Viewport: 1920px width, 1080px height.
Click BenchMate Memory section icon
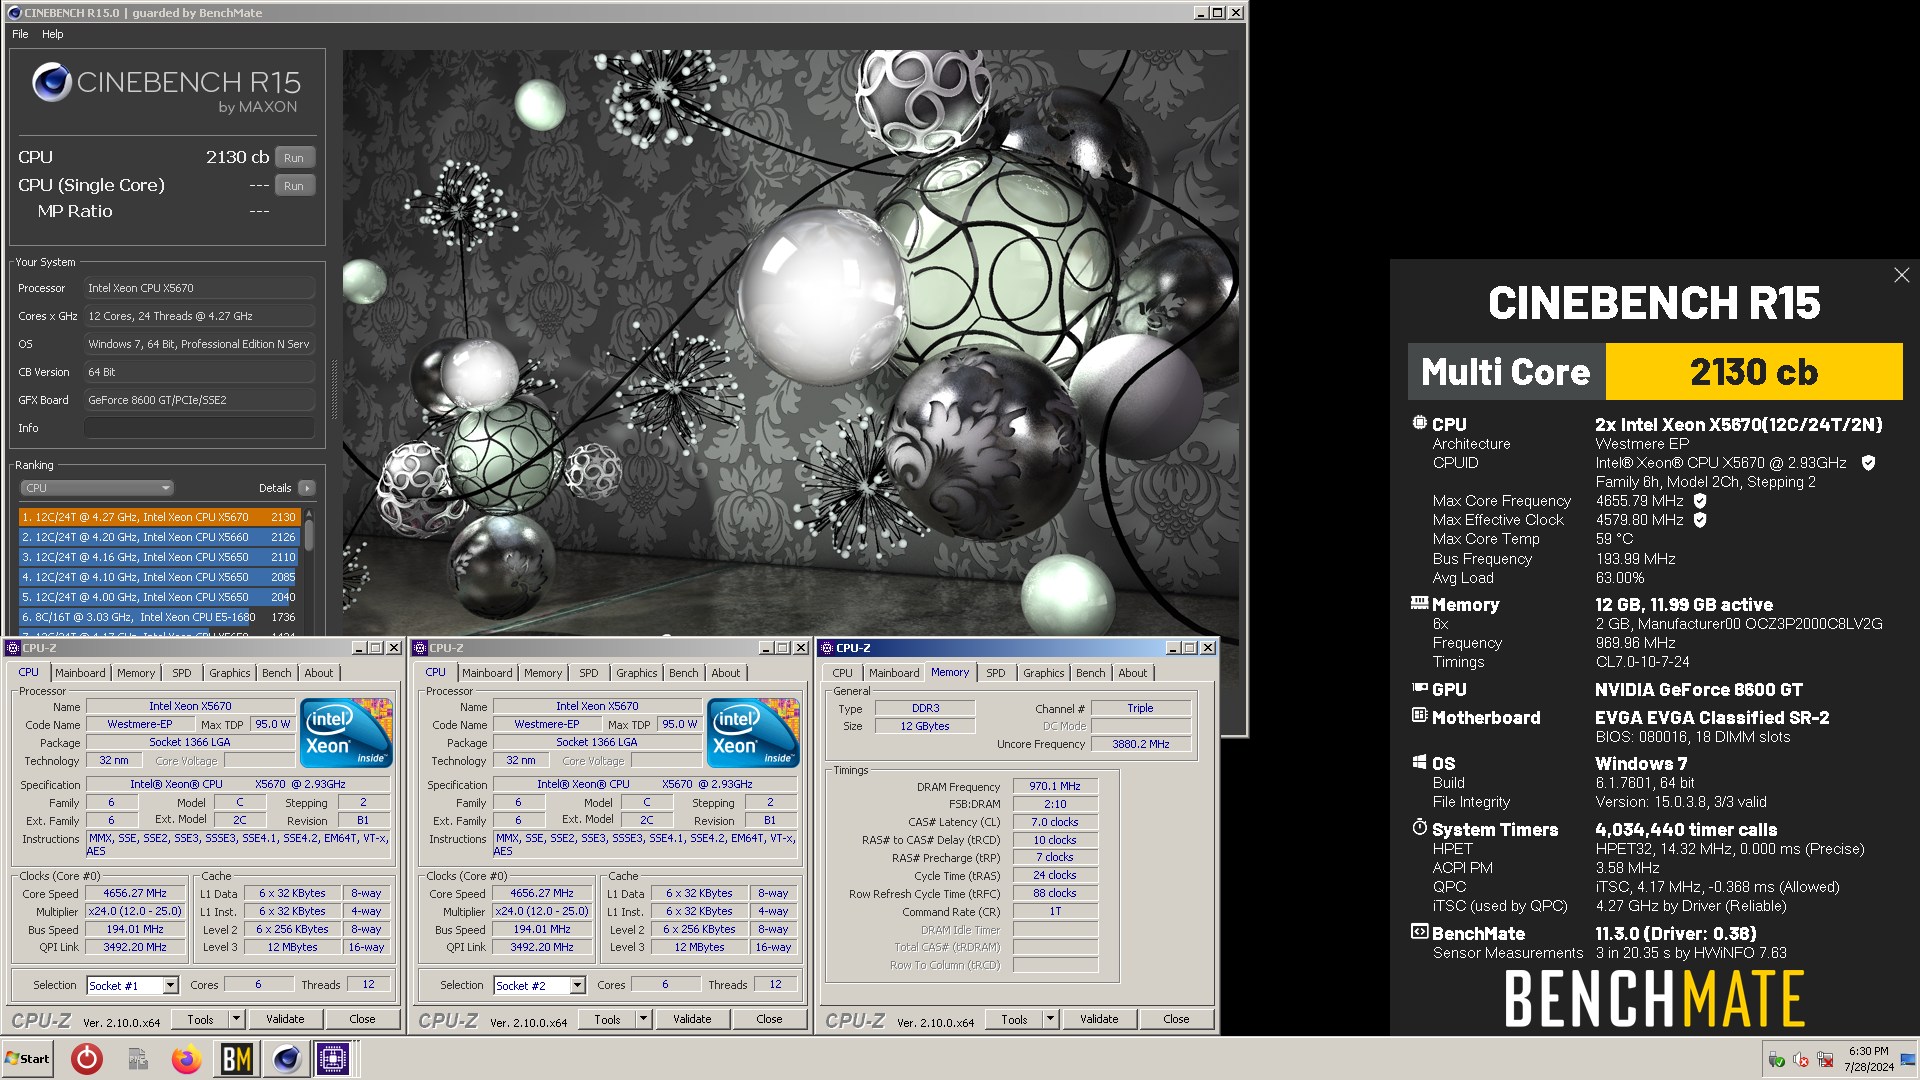(x=1419, y=603)
